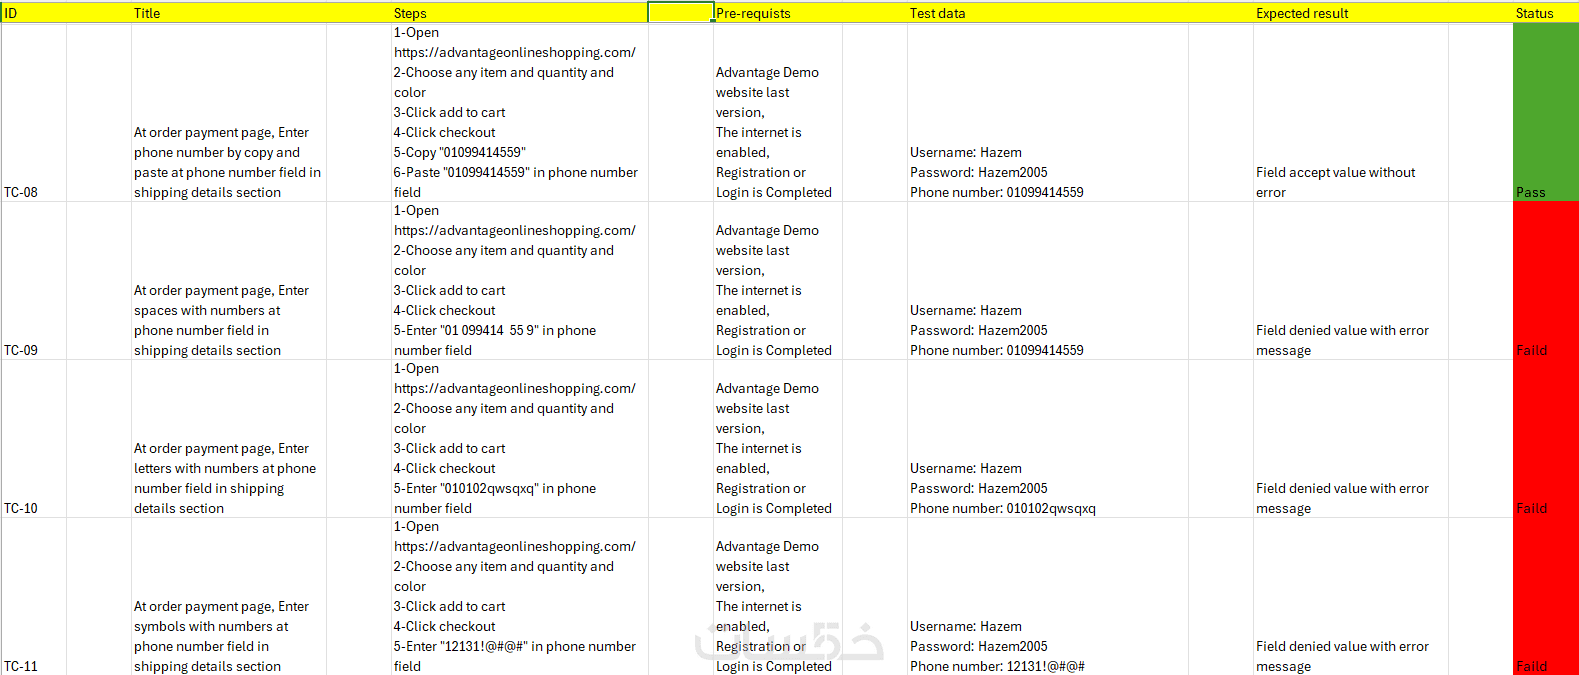Select the Title header cell
The height and width of the screenshot is (675, 1579).
tap(228, 13)
